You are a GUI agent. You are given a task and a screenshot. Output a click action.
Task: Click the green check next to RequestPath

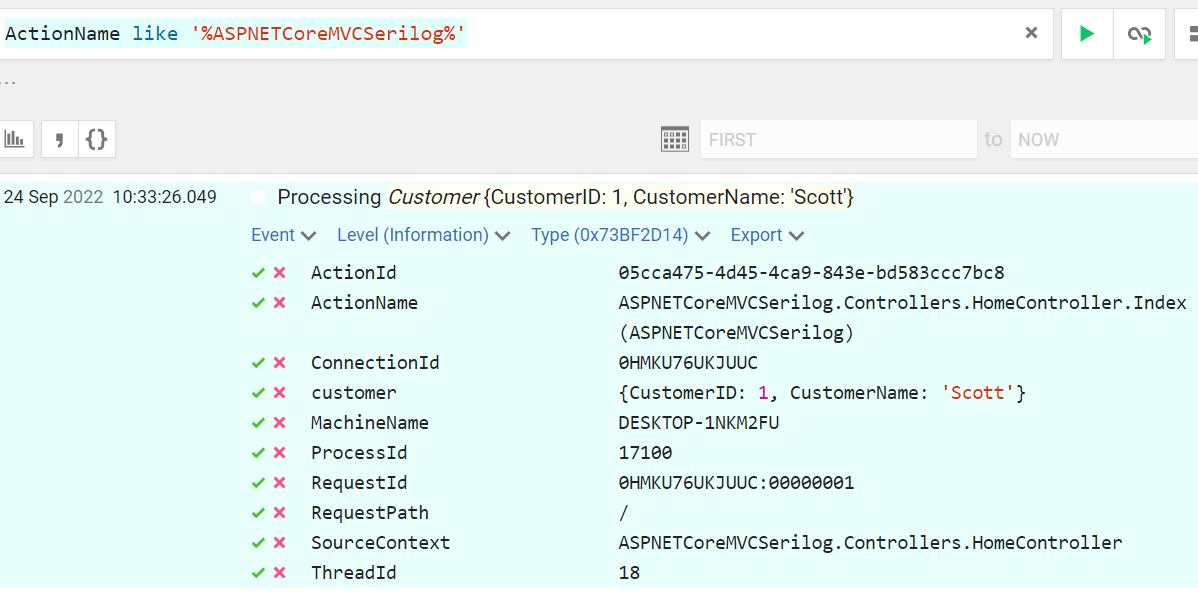(x=258, y=513)
